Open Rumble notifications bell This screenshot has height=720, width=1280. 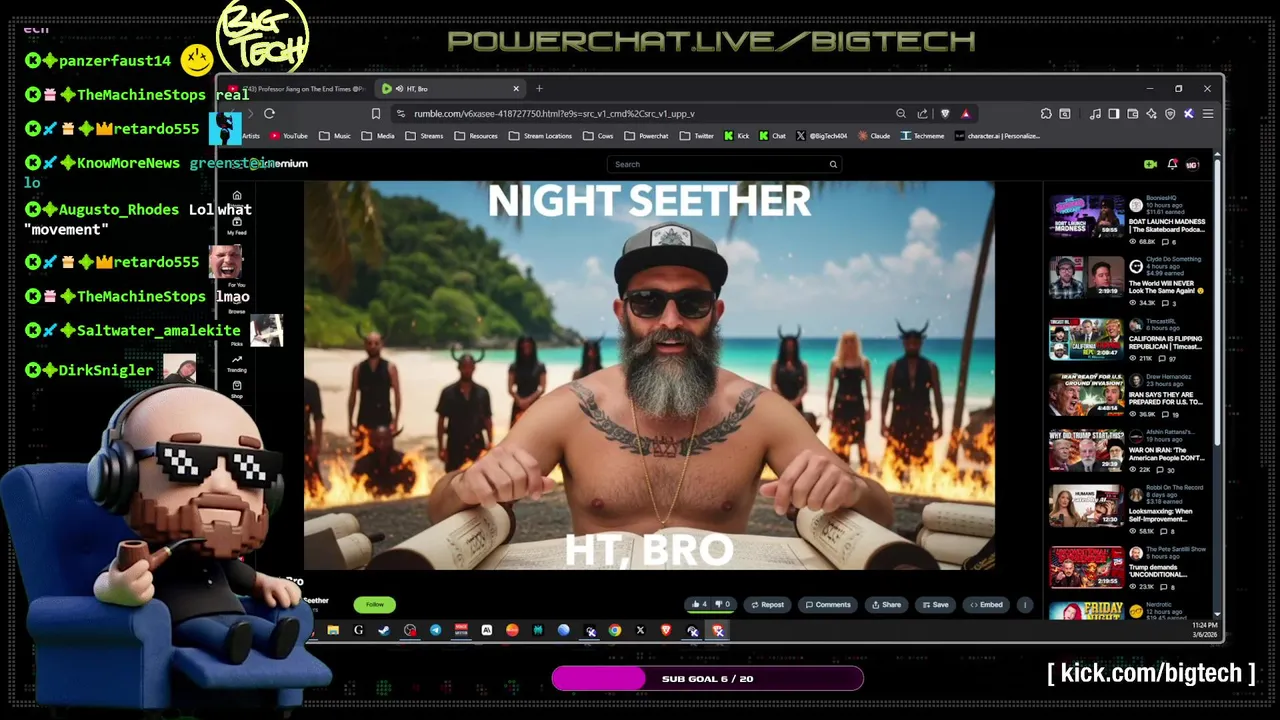pyautogui.click(x=1172, y=164)
